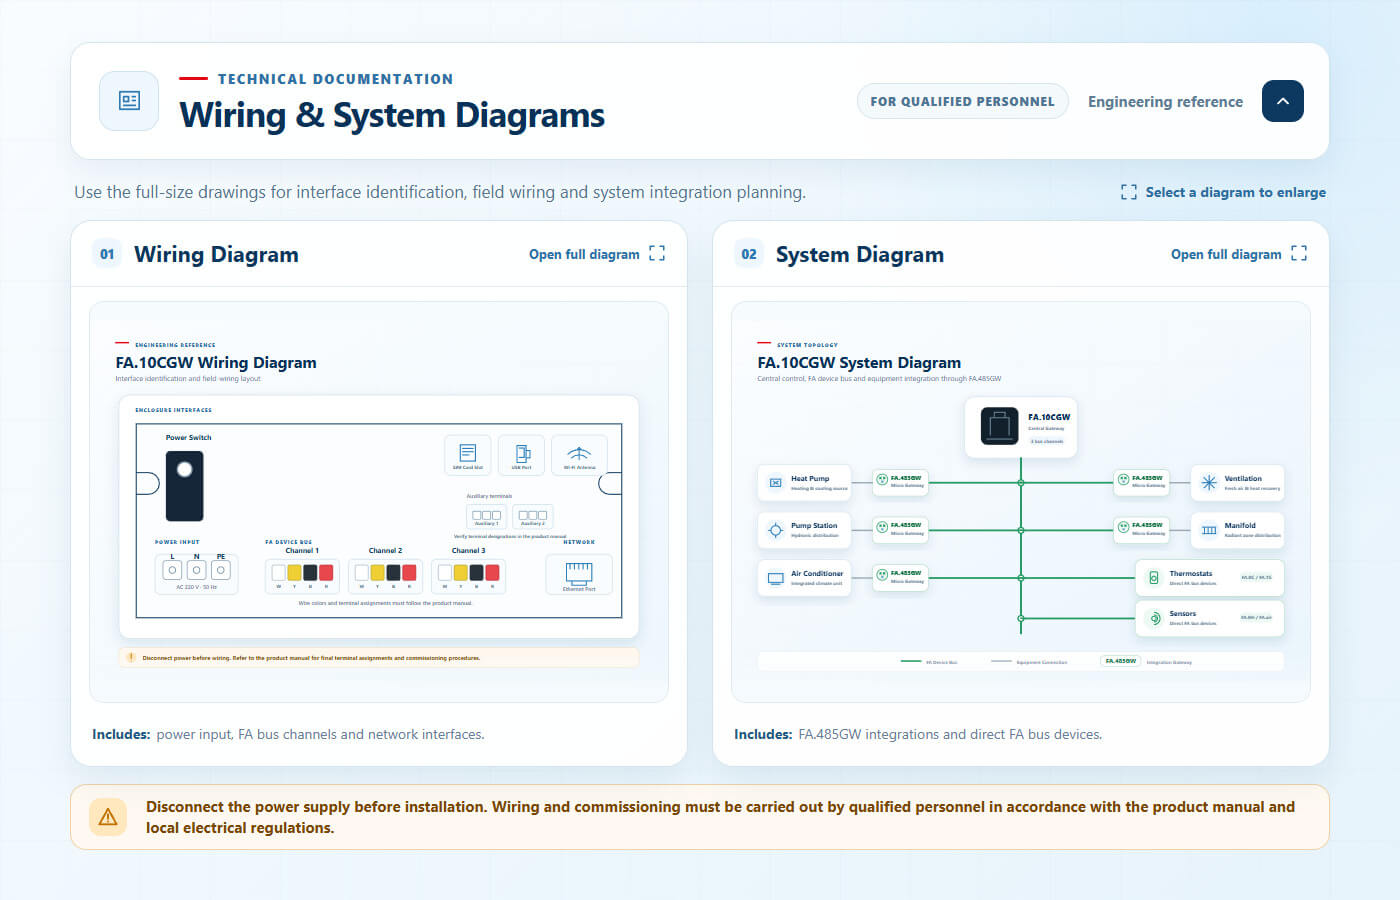Screen dimensions: 1400x900
Task: Click the red terminal of Channel 2
Action: click(409, 573)
